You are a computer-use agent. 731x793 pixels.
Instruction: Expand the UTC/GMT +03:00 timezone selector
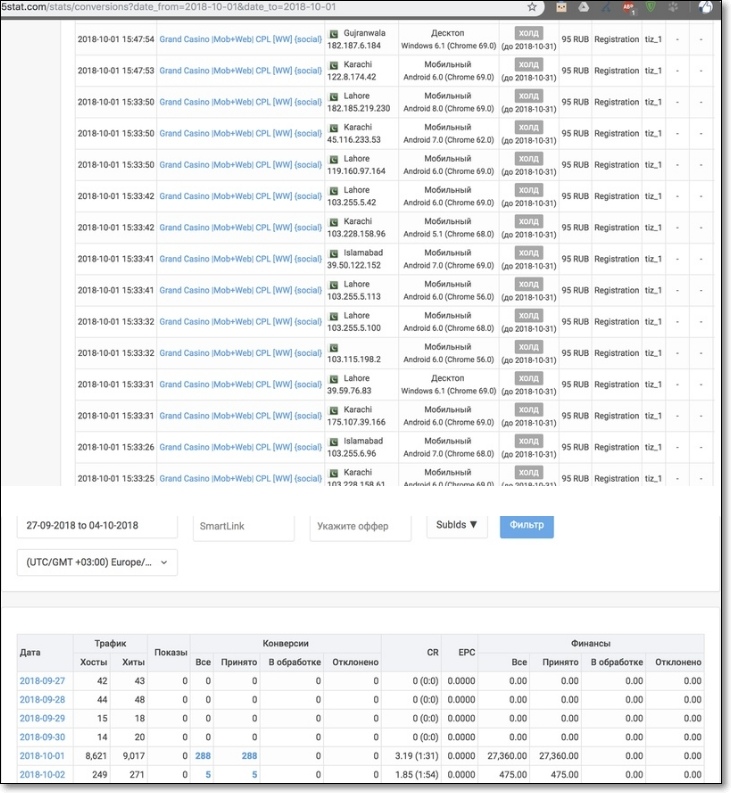97,562
